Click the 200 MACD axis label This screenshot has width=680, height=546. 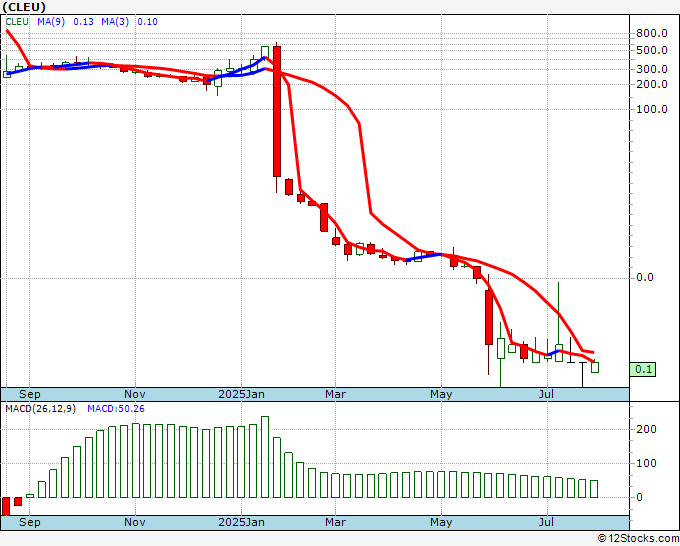(x=646, y=429)
